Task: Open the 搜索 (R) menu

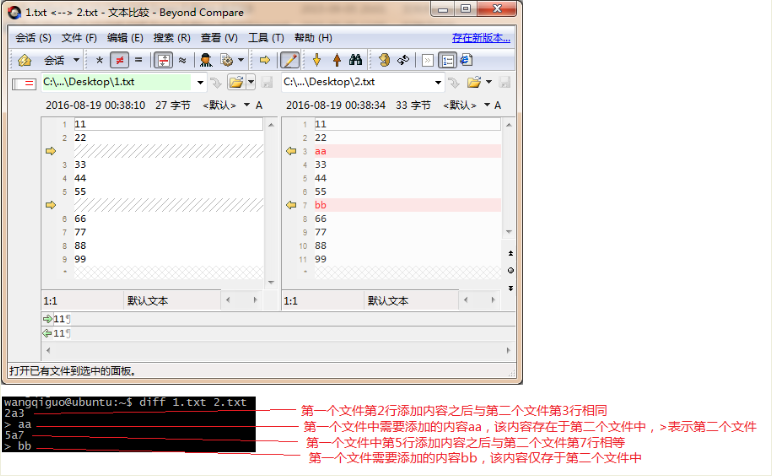Action: click(x=171, y=38)
